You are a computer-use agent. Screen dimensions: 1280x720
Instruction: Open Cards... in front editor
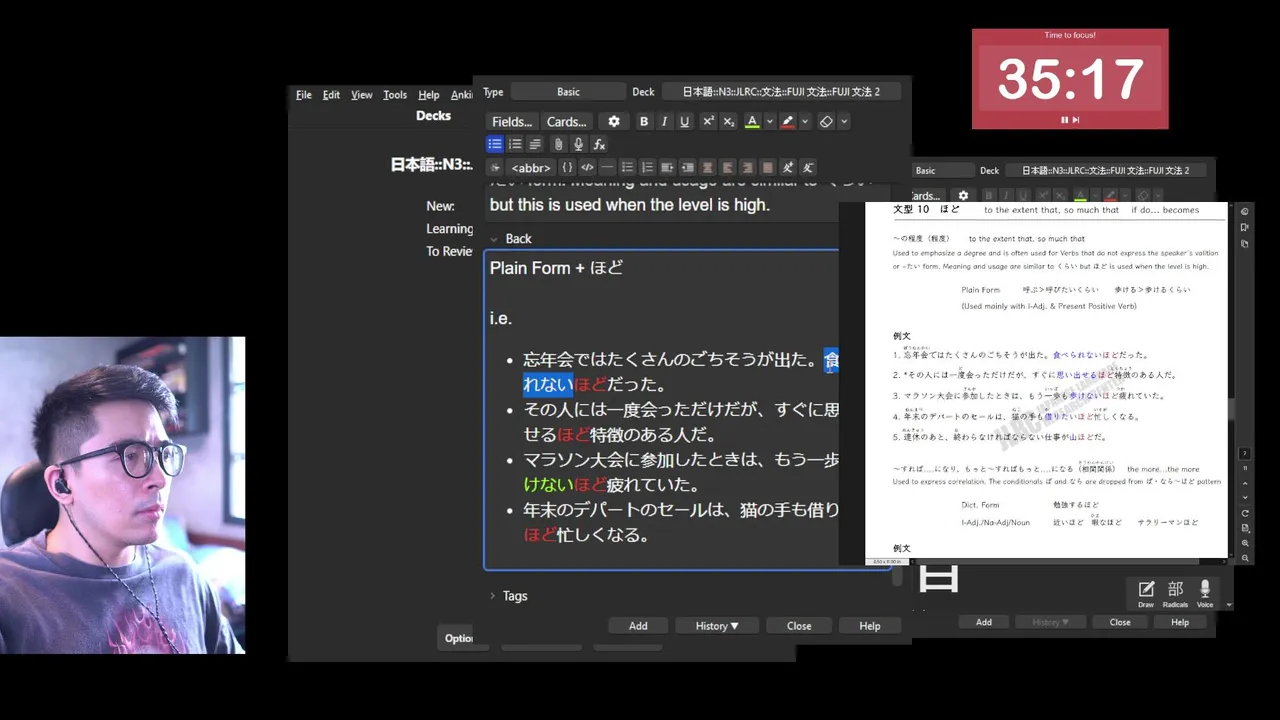[566, 122]
